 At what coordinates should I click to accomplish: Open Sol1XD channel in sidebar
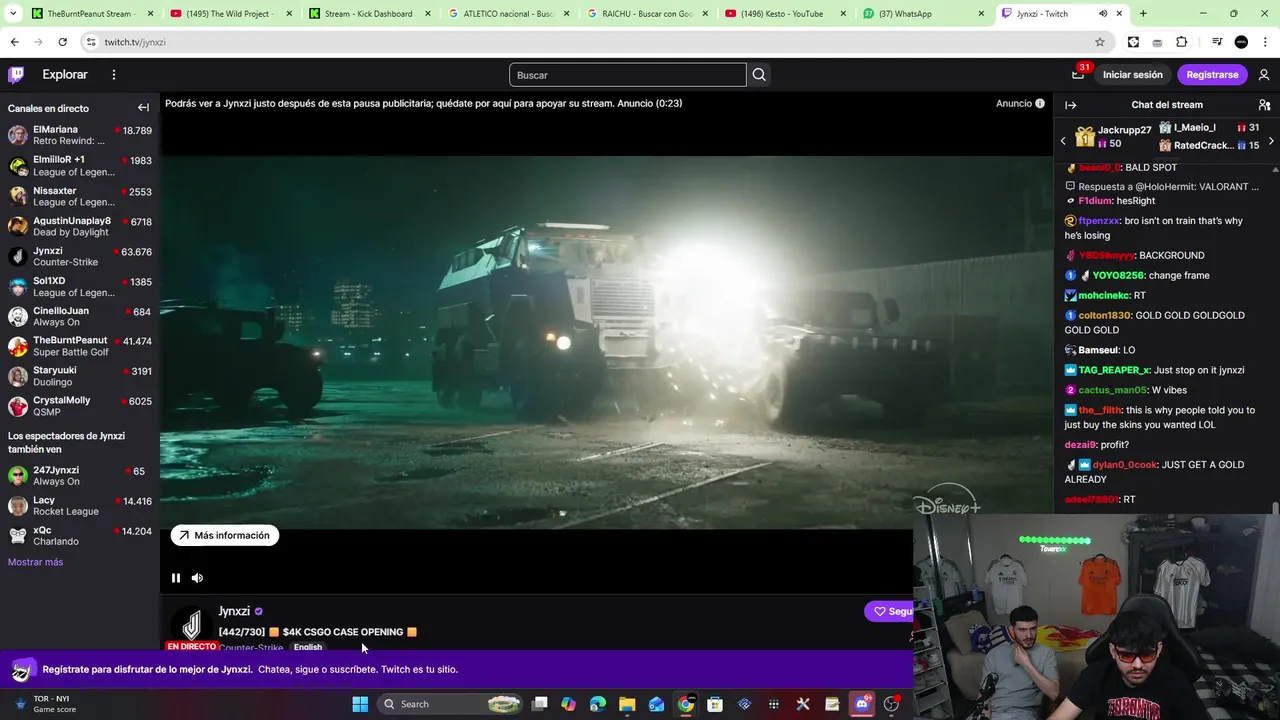pyautogui.click(x=80, y=286)
